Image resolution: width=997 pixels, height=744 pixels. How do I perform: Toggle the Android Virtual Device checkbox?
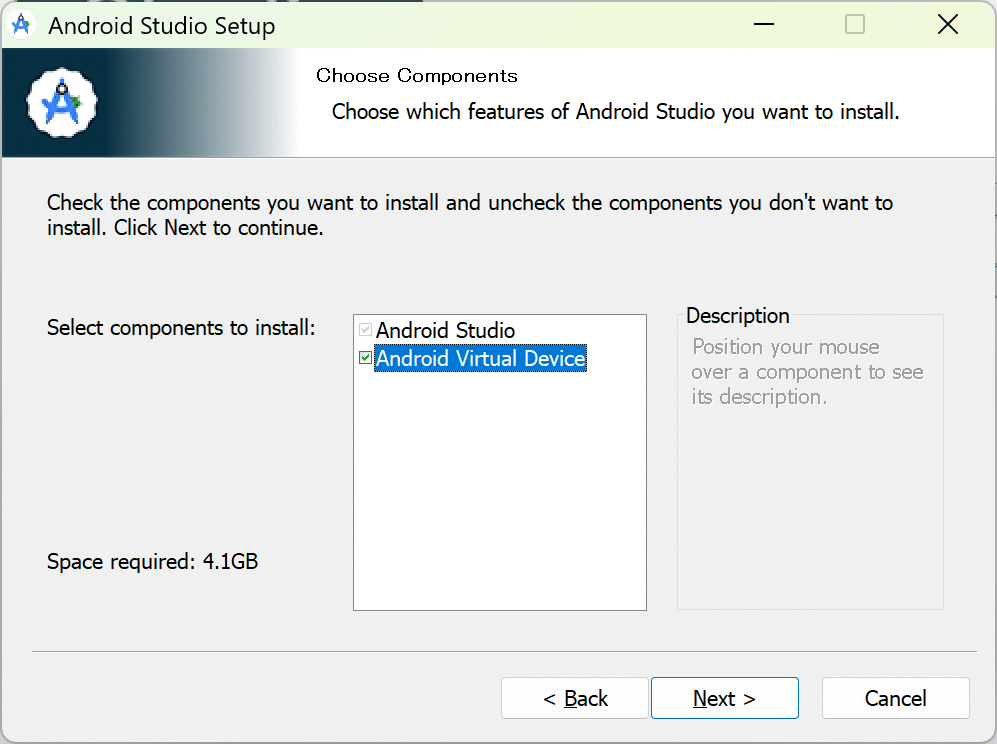point(365,358)
